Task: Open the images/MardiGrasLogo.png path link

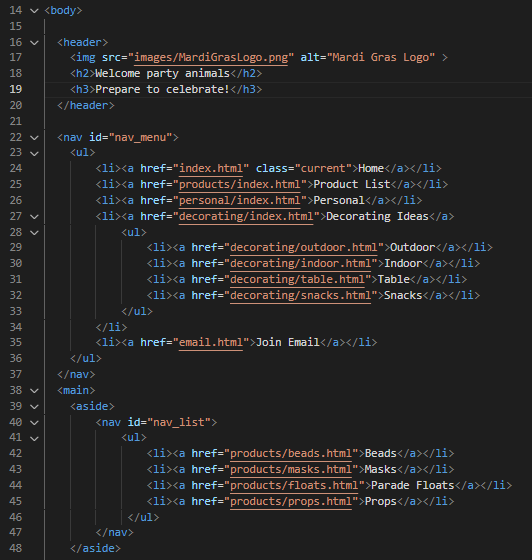Action: (211, 58)
